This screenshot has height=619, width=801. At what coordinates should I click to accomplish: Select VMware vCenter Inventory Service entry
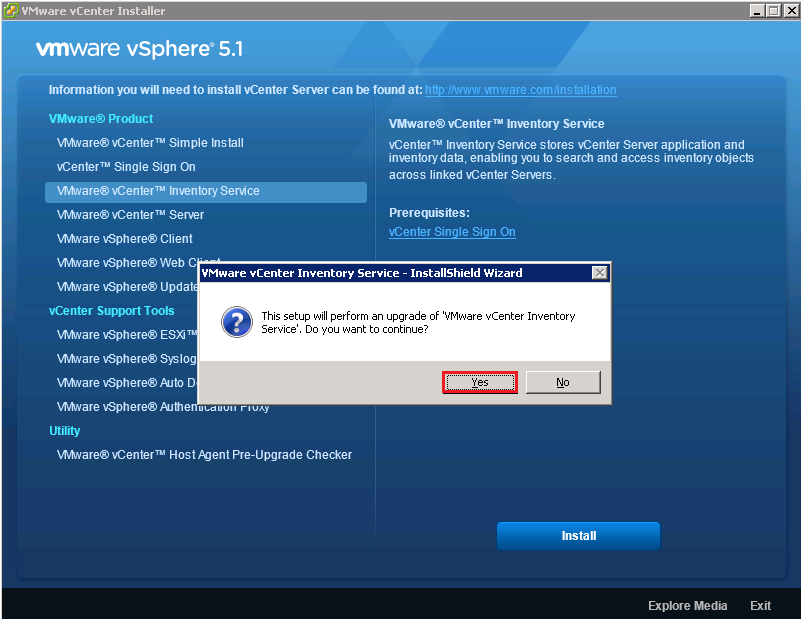[x=158, y=191]
